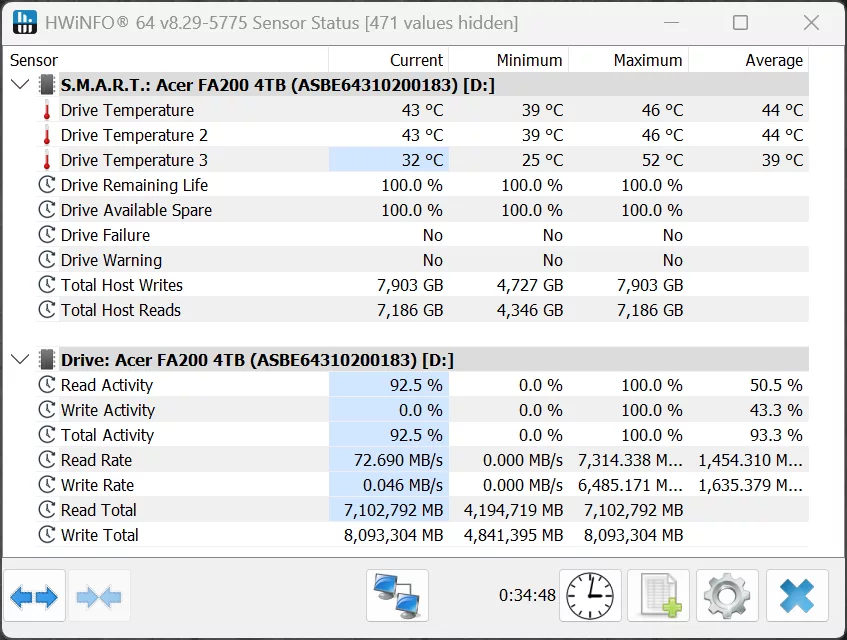Open the remote/network monitoring computers icon
The image size is (847, 640).
tap(397, 596)
